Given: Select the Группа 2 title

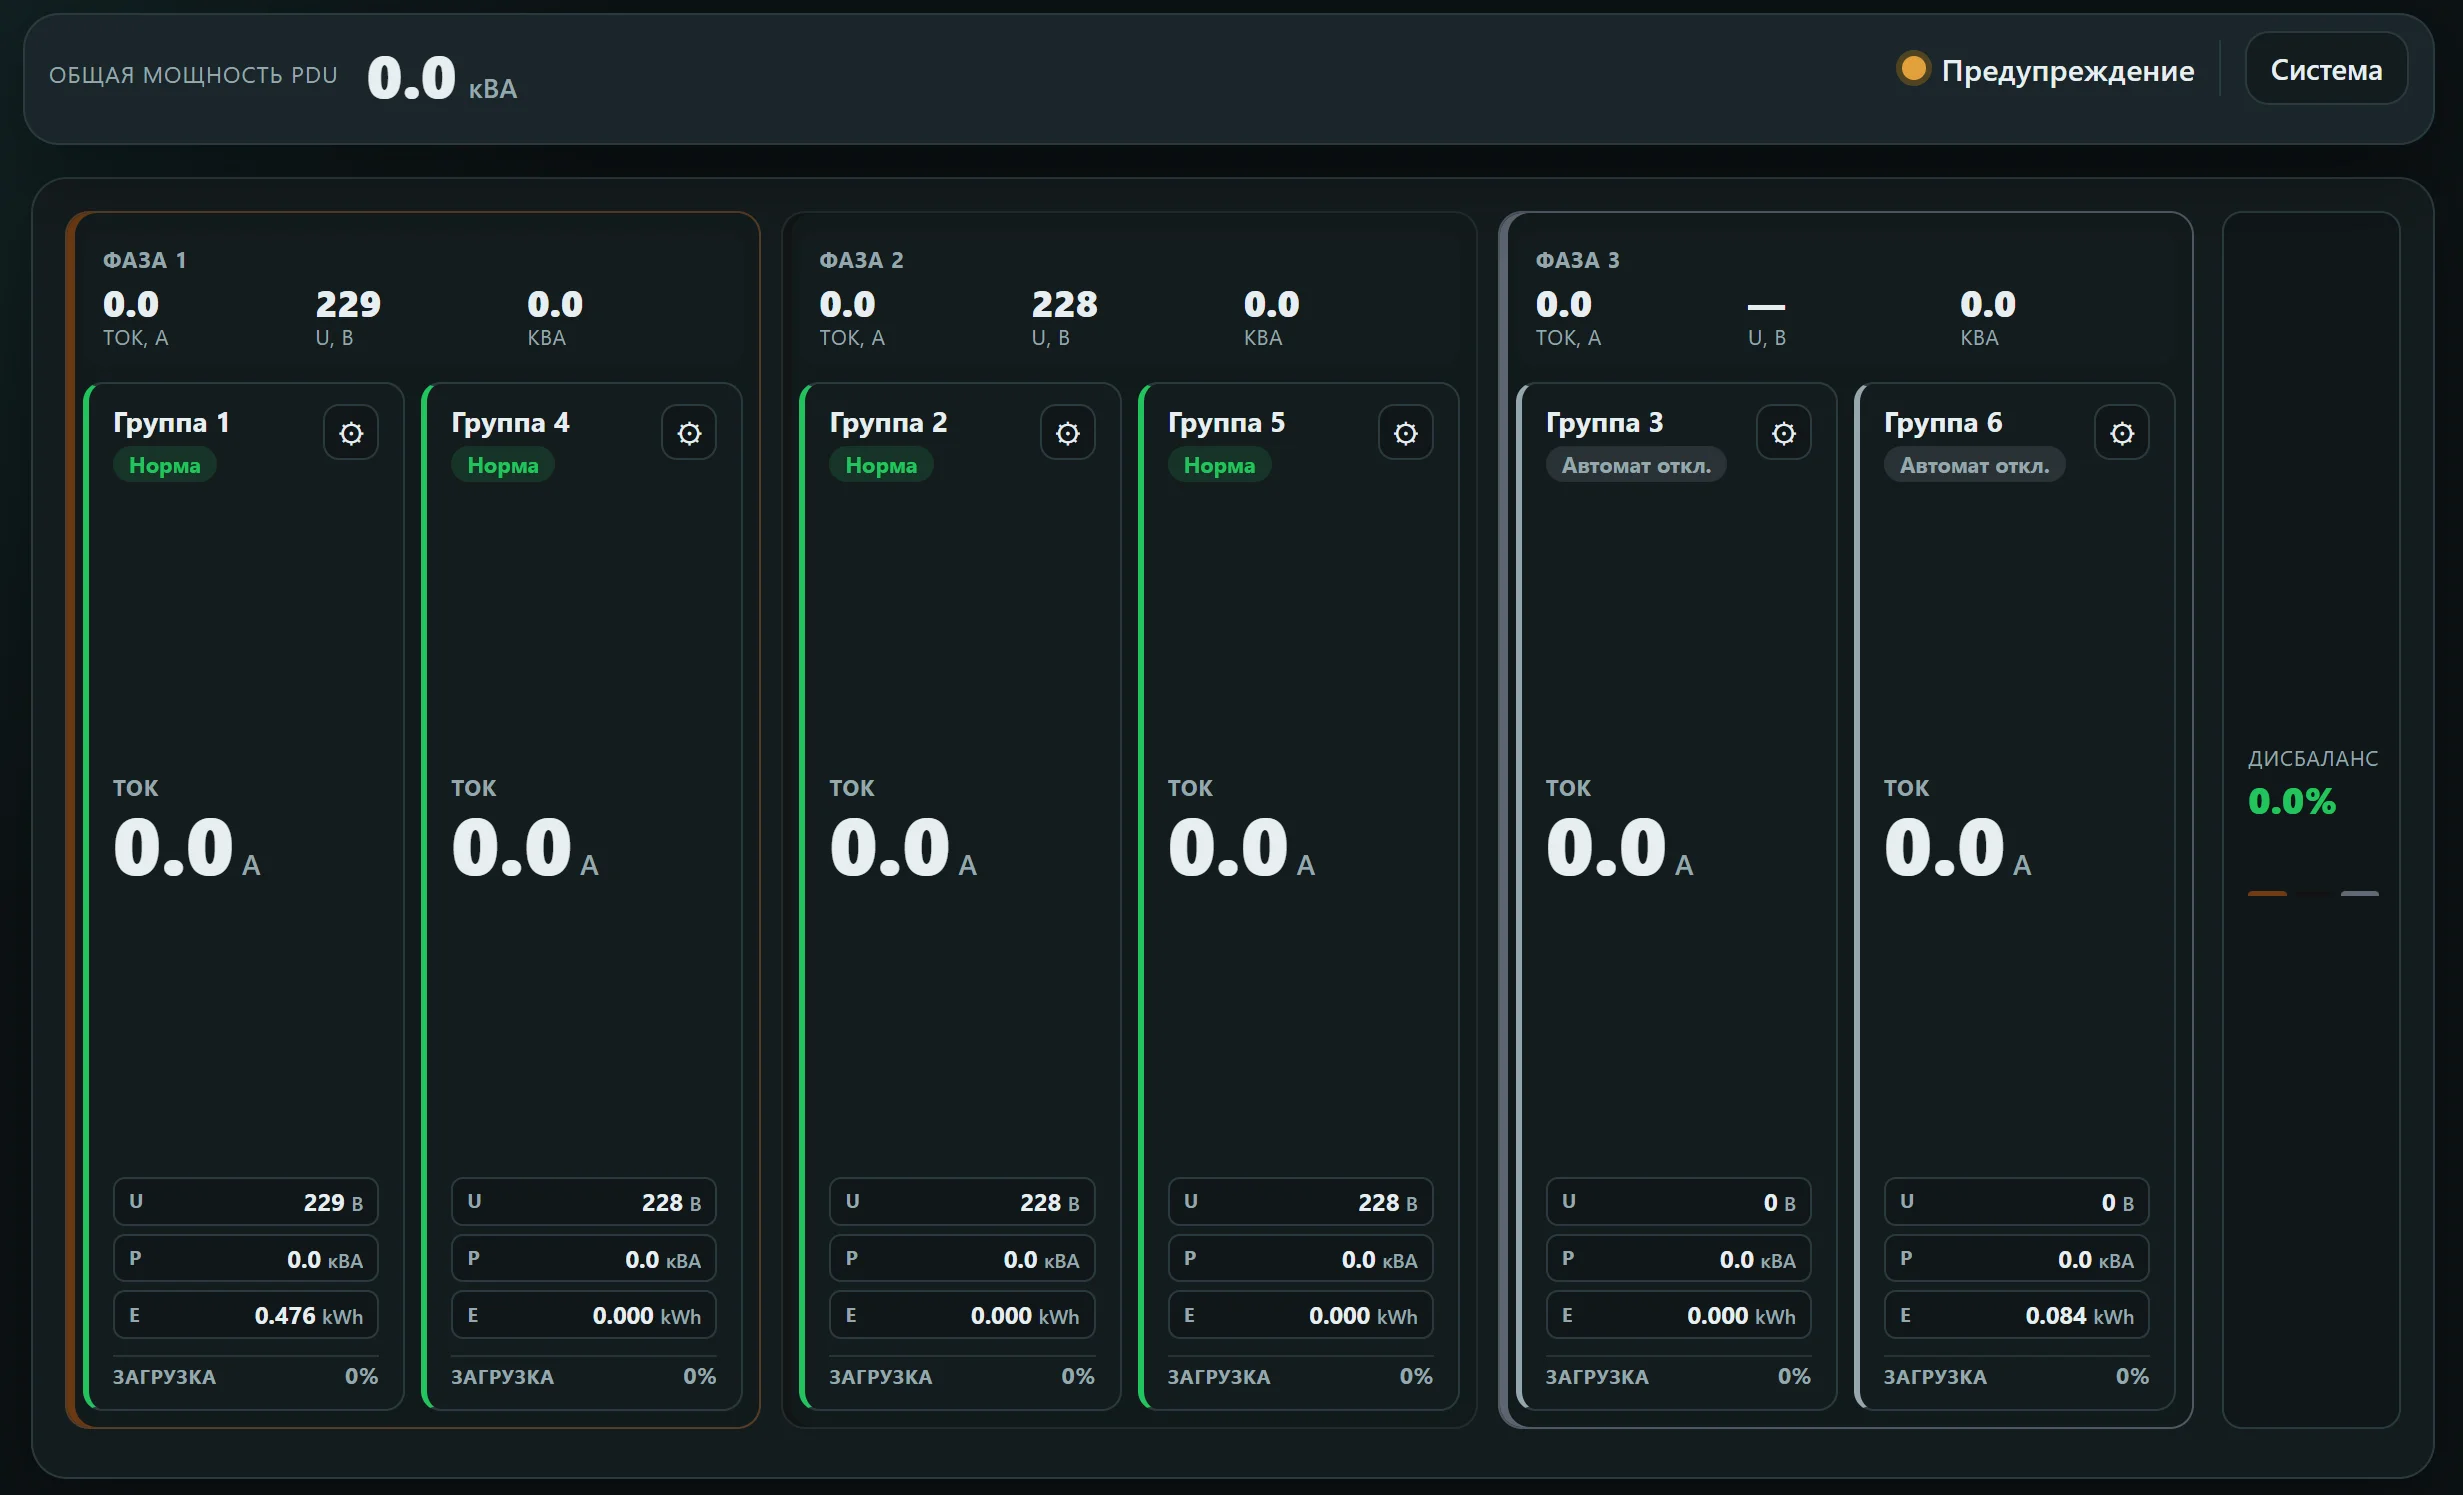Looking at the screenshot, I should (x=888, y=423).
